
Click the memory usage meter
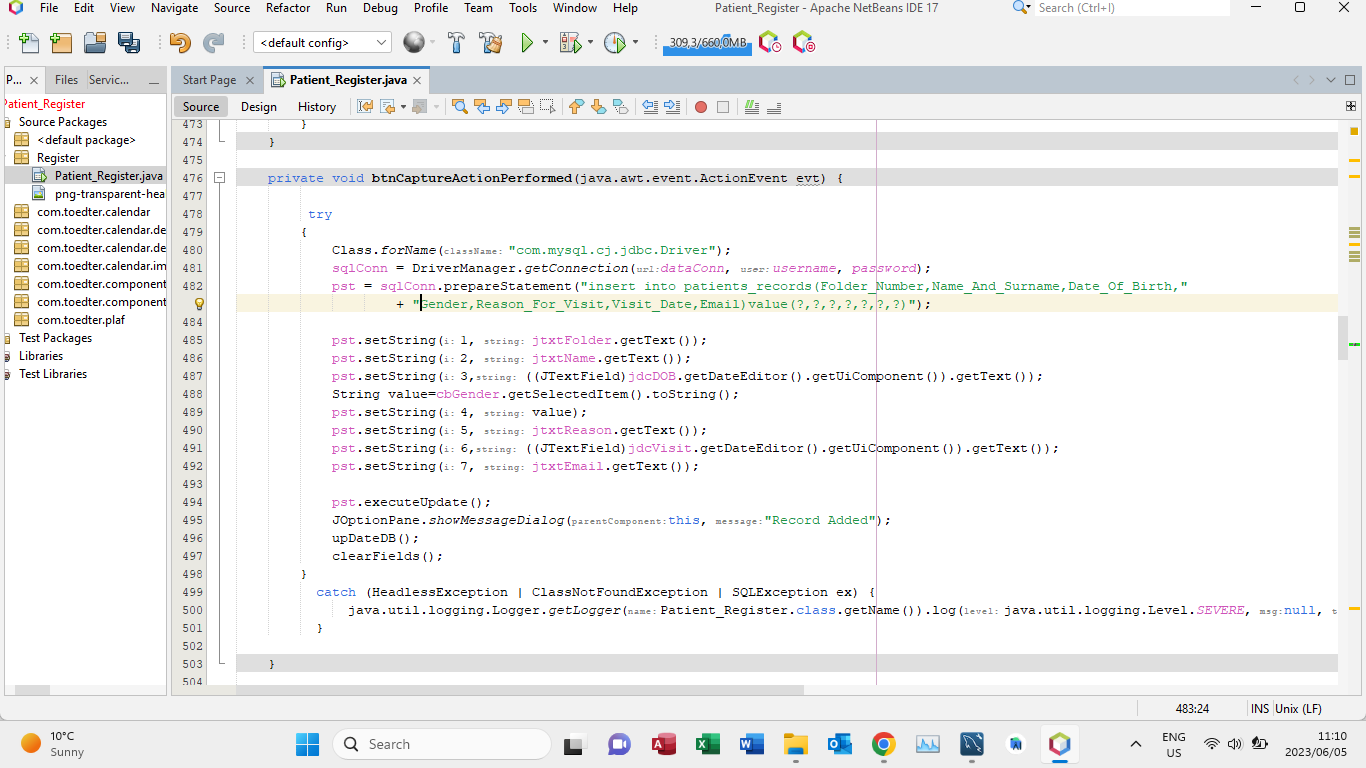706,42
